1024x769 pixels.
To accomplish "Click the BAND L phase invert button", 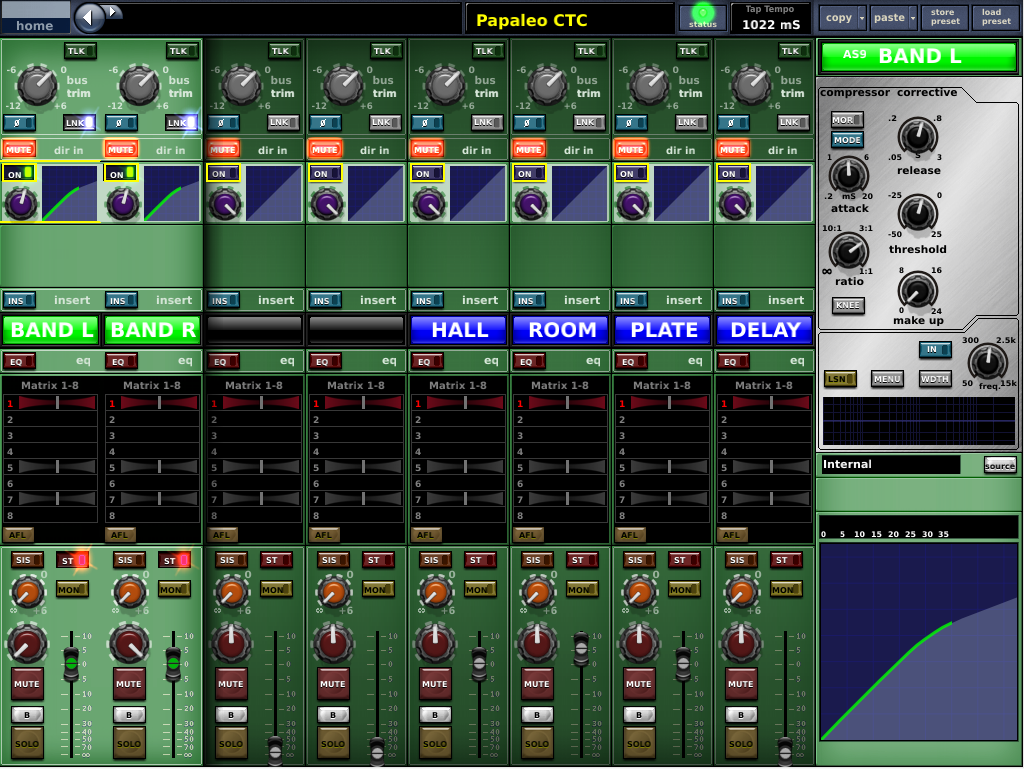I will point(19,123).
